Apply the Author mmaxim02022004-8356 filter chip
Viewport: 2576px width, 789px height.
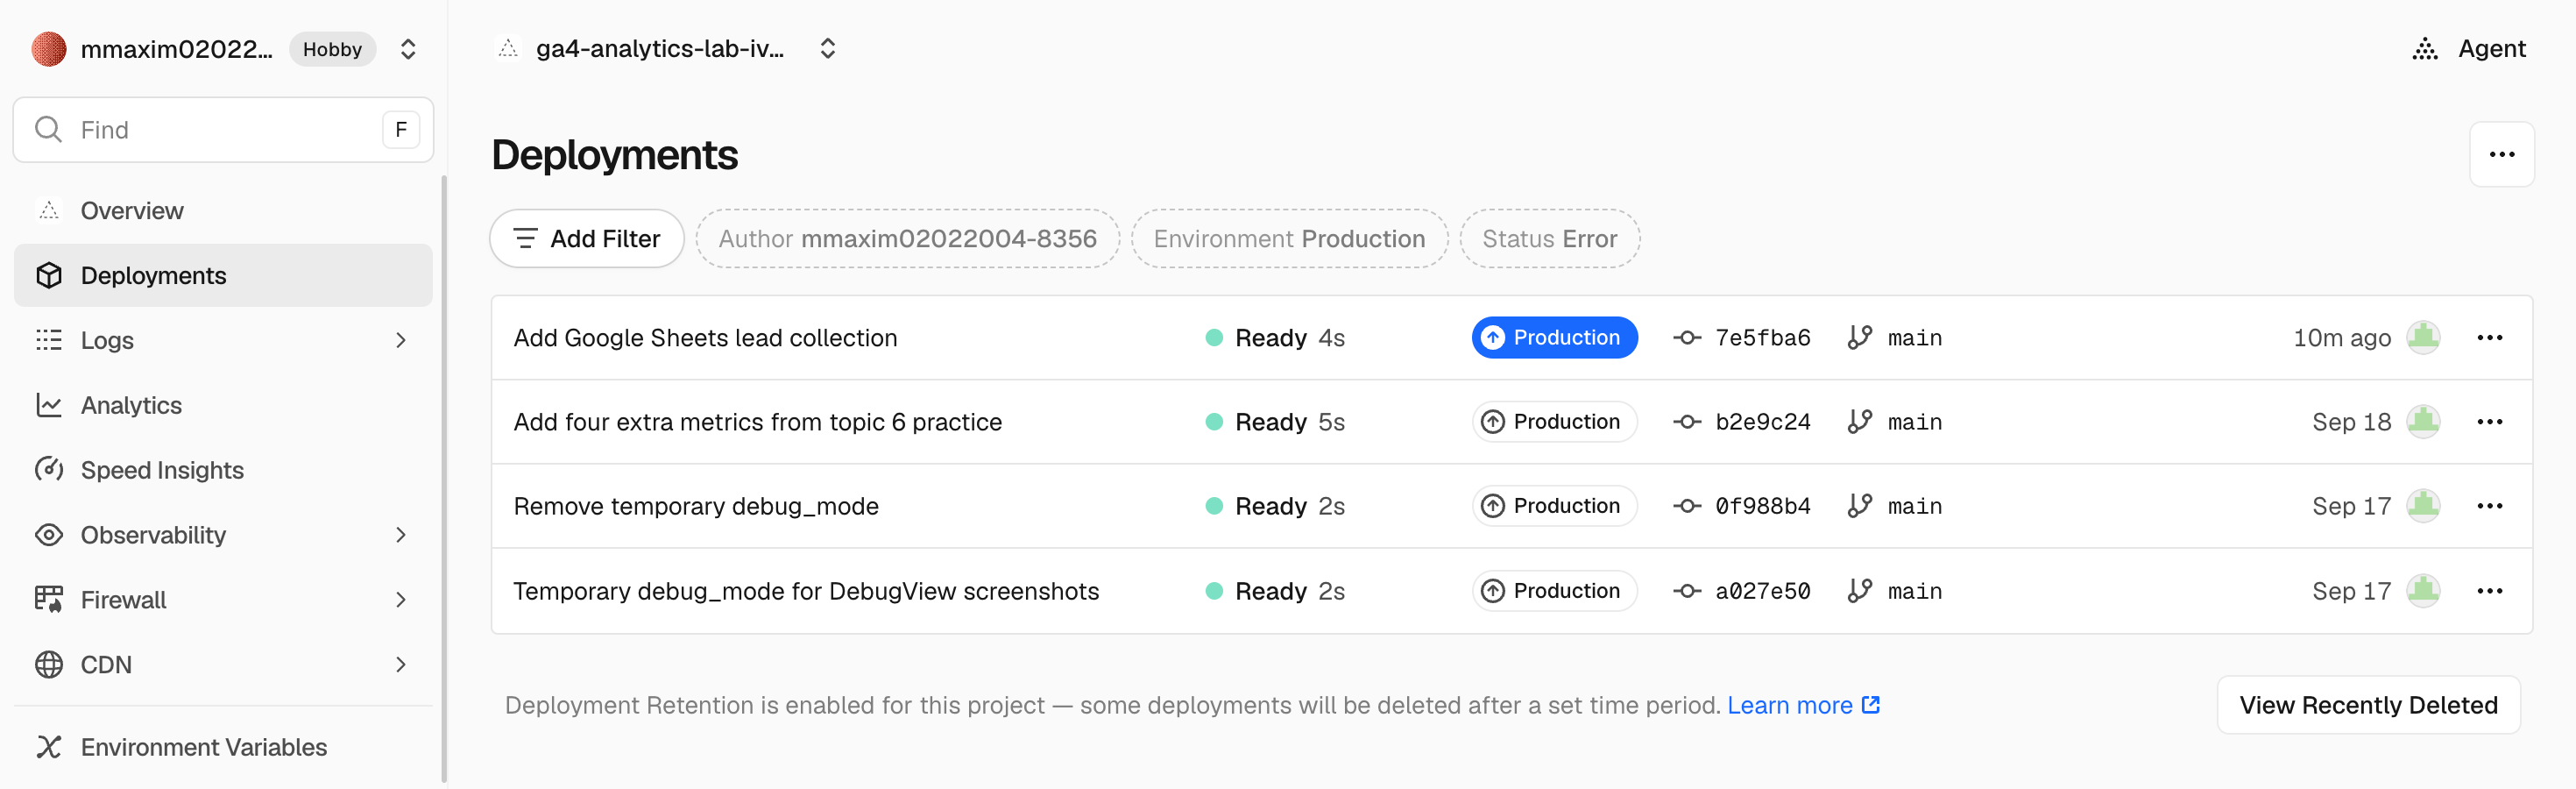pyautogui.click(x=907, y=239)
